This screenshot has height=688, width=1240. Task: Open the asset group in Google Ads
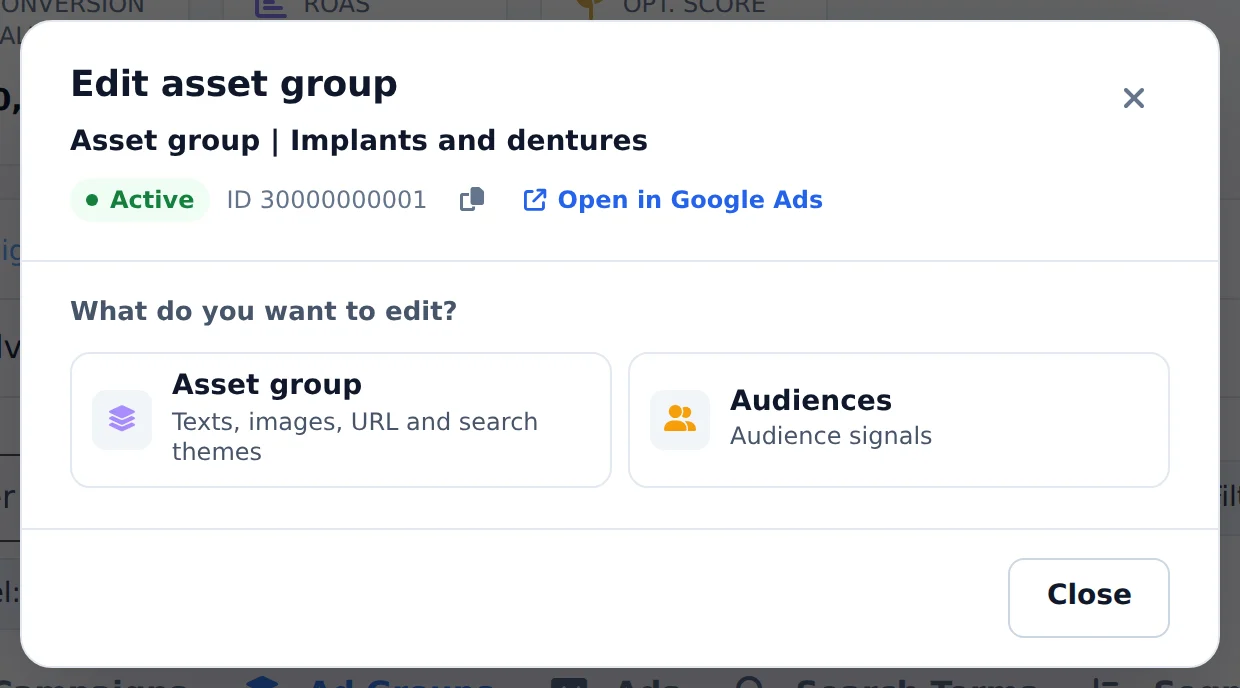tap(672, 200)
